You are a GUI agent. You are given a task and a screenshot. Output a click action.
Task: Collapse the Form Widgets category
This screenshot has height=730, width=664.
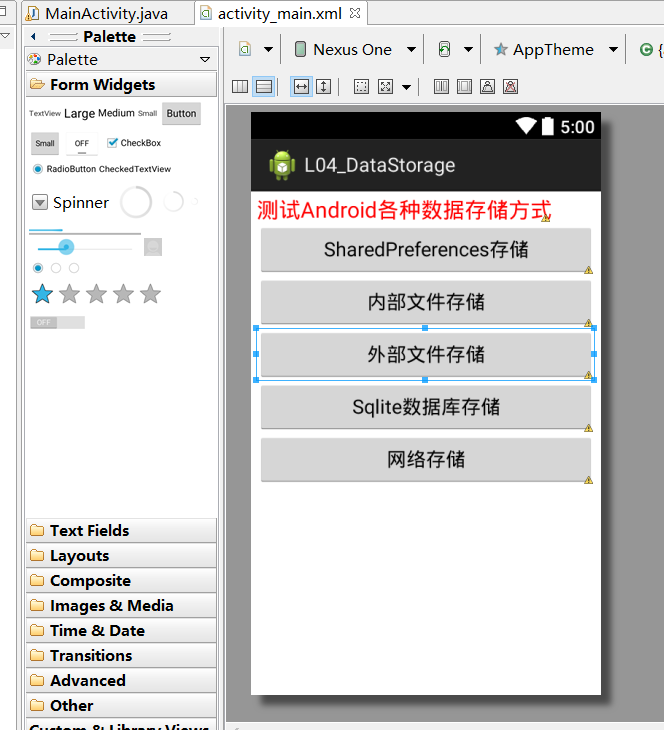point(121,85)
